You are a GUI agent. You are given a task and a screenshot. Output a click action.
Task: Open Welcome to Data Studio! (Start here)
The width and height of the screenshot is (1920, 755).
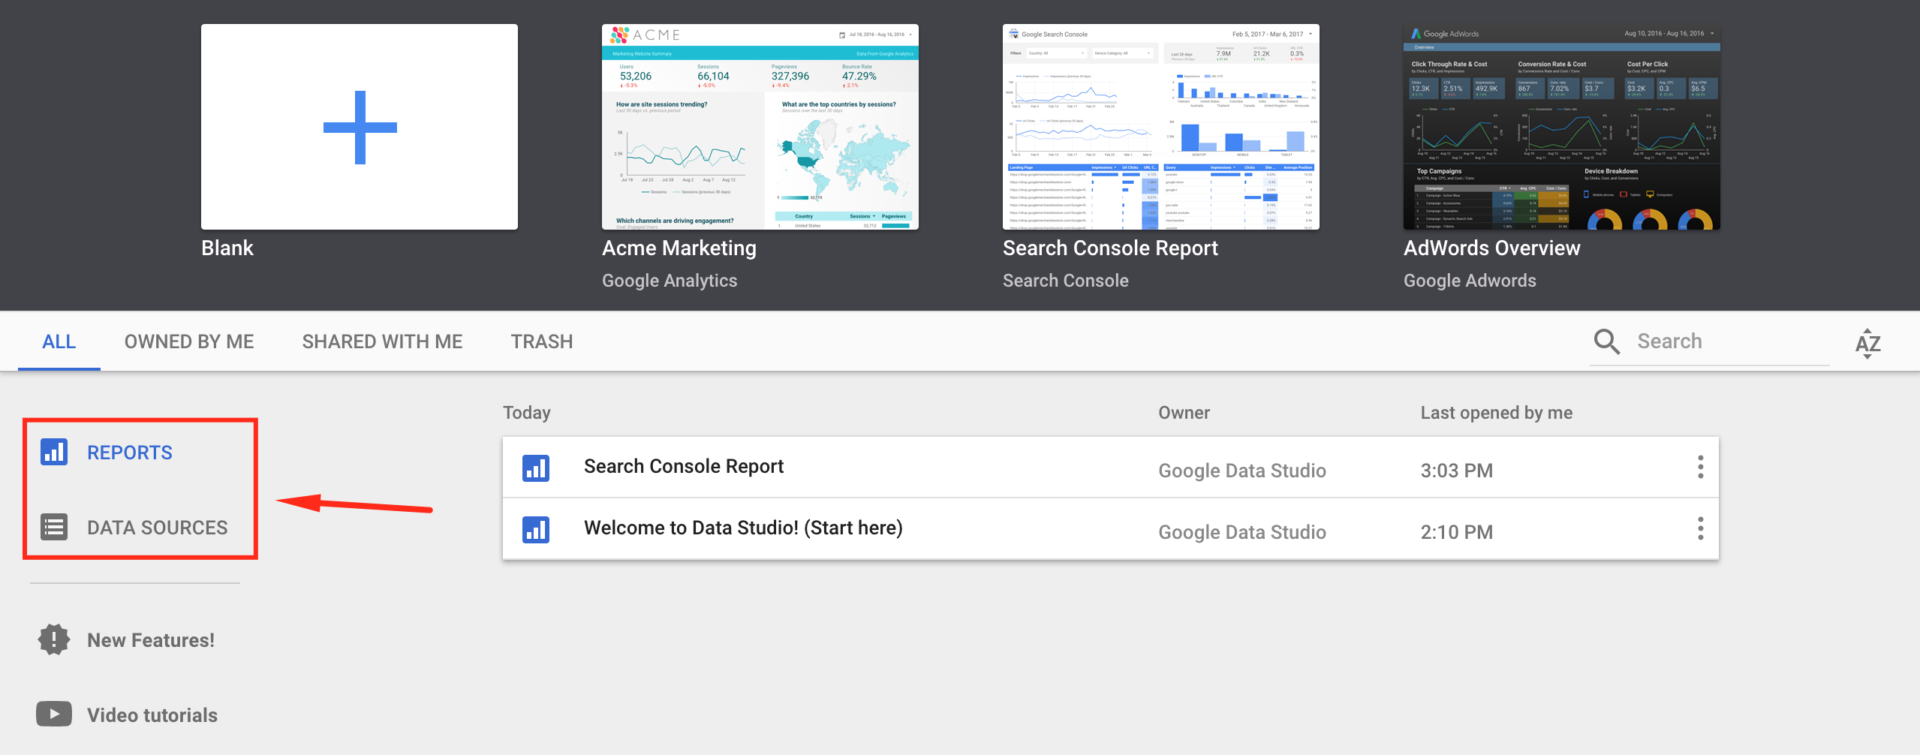[x=743, y=528]
